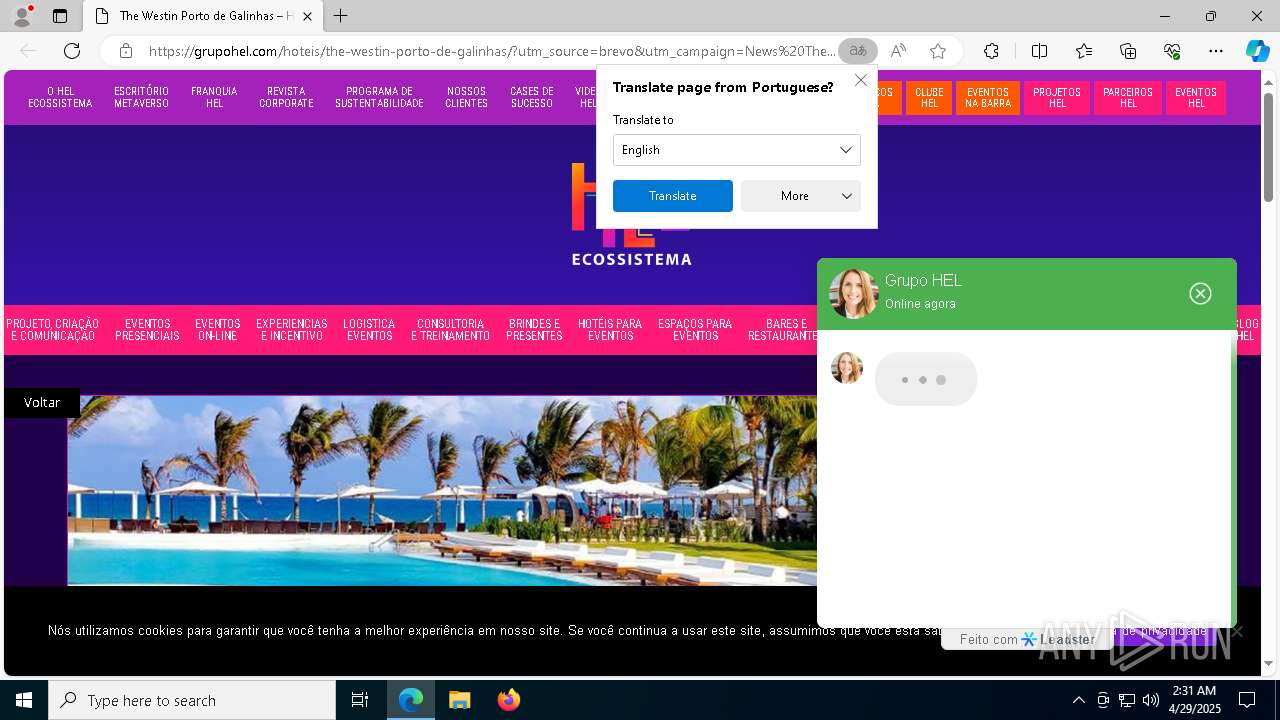
Task: Open Nossos Clientes menu item
Action: click(x=467, y=98)
